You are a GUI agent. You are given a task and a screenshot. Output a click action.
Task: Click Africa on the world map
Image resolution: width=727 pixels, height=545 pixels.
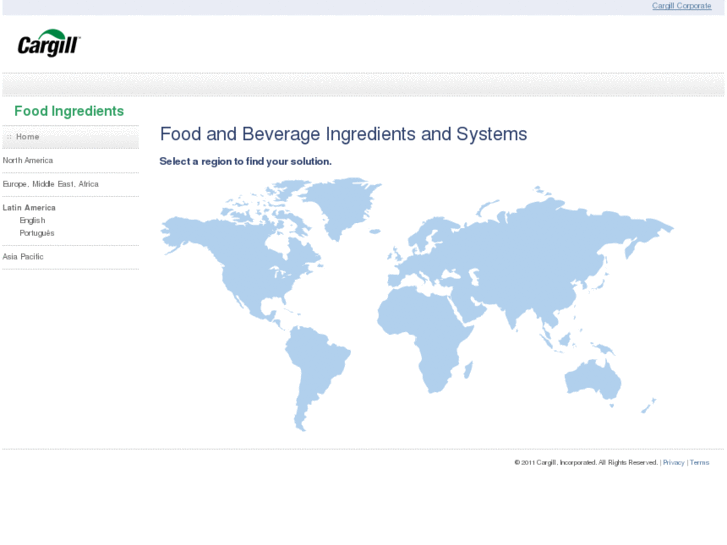[425, 320]
